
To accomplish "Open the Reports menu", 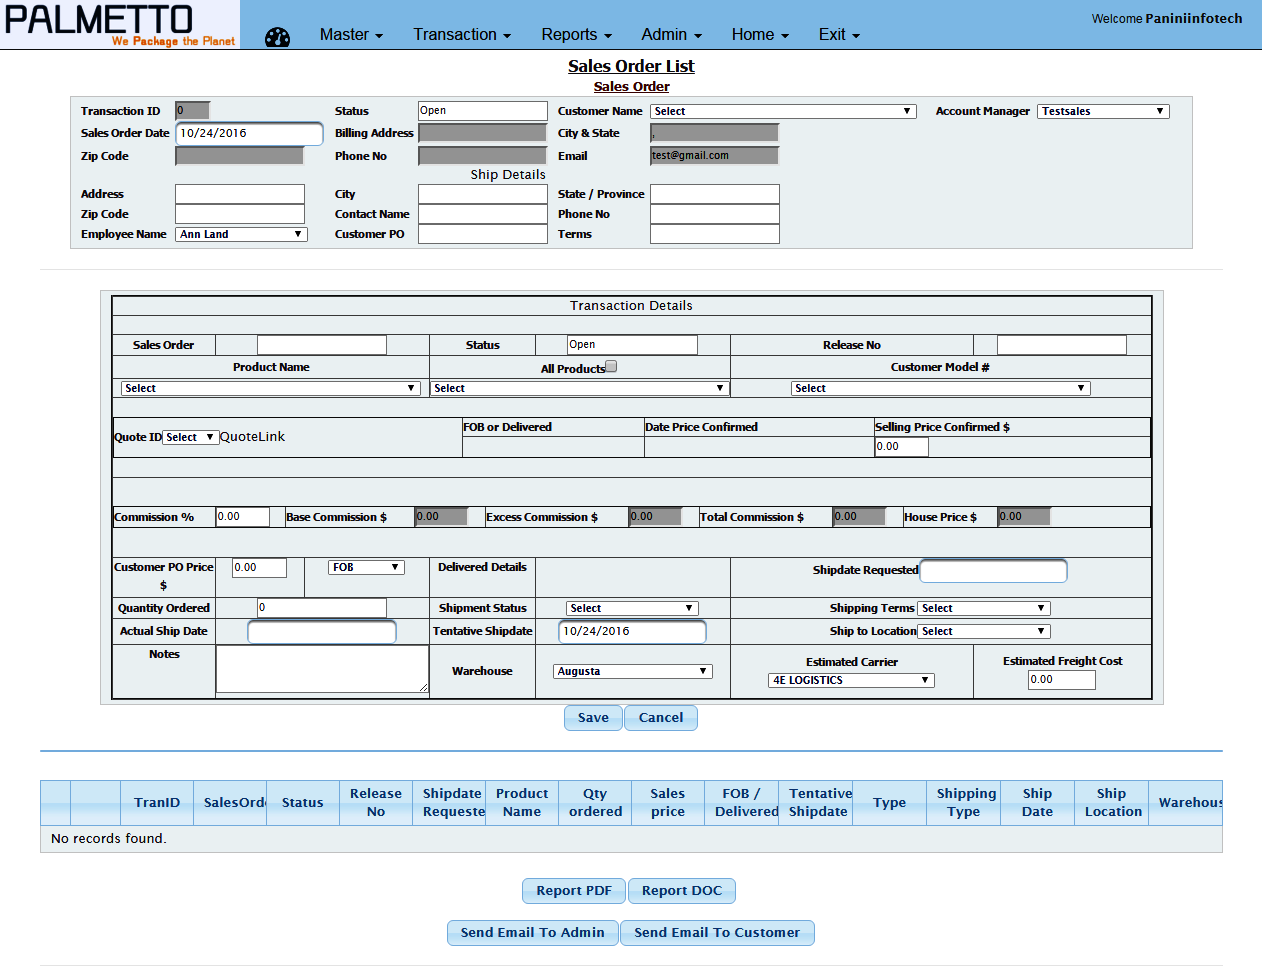I will (576, 35).
